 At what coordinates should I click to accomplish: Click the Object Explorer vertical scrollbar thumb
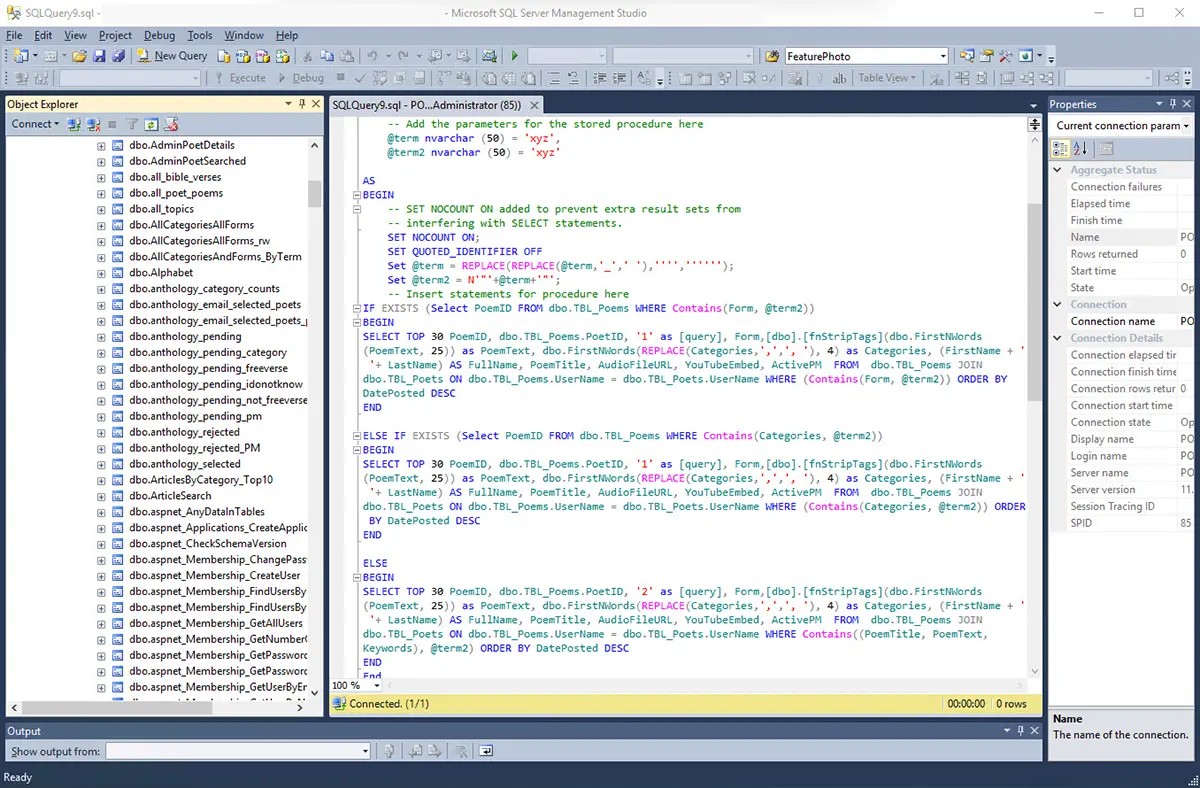pyautogui.click(x=314, y=193)
